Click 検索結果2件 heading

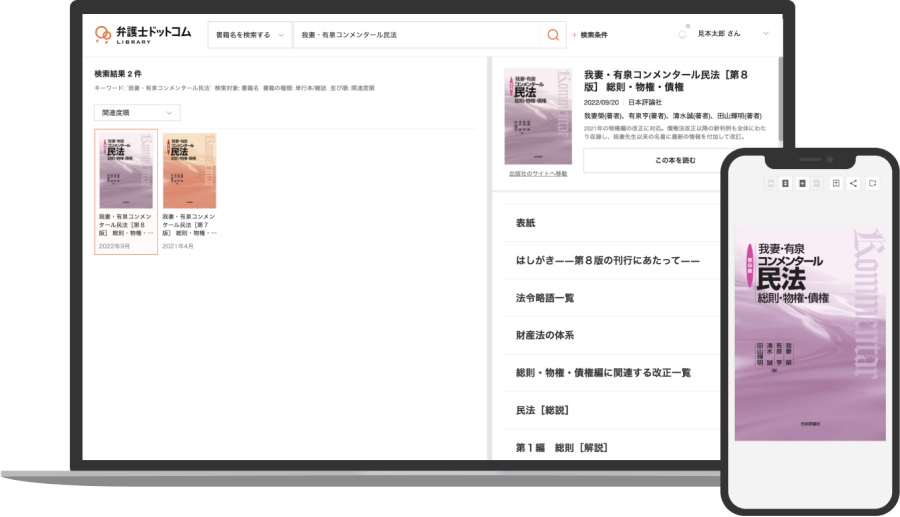118,74
